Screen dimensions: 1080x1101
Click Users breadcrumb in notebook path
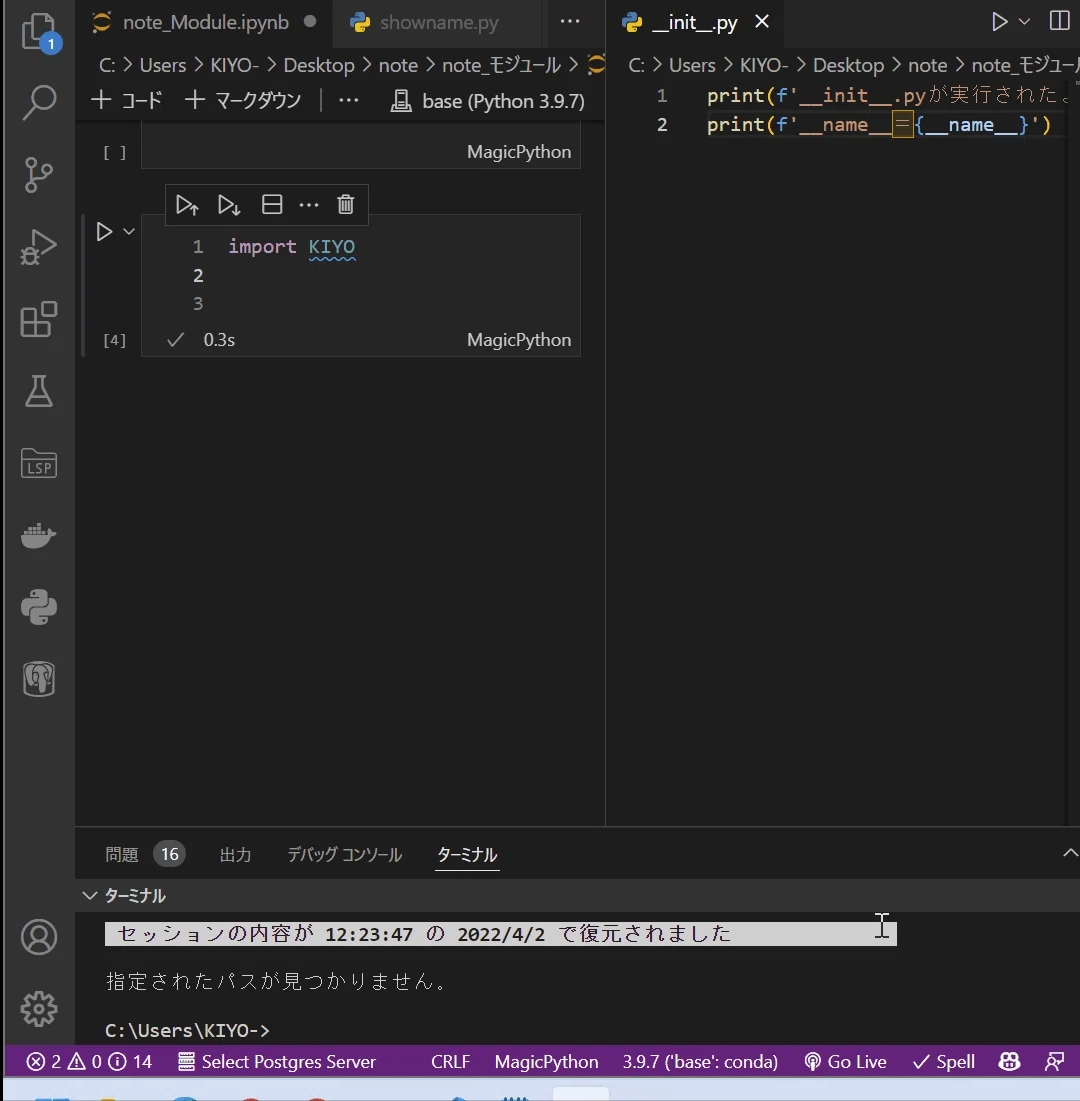[163, 65]
